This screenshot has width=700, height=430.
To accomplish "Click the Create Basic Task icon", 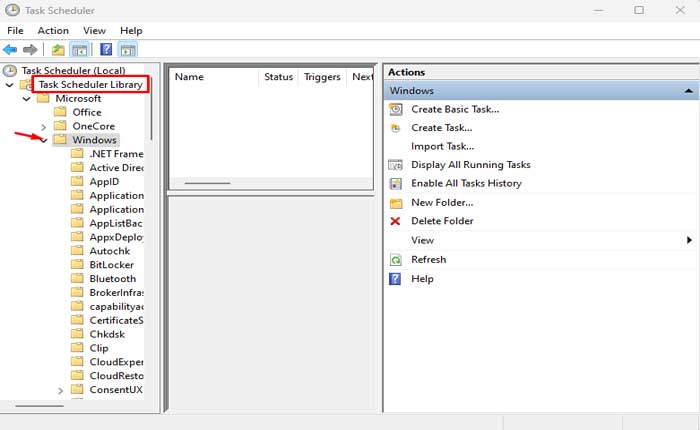I will click(396, 109).
